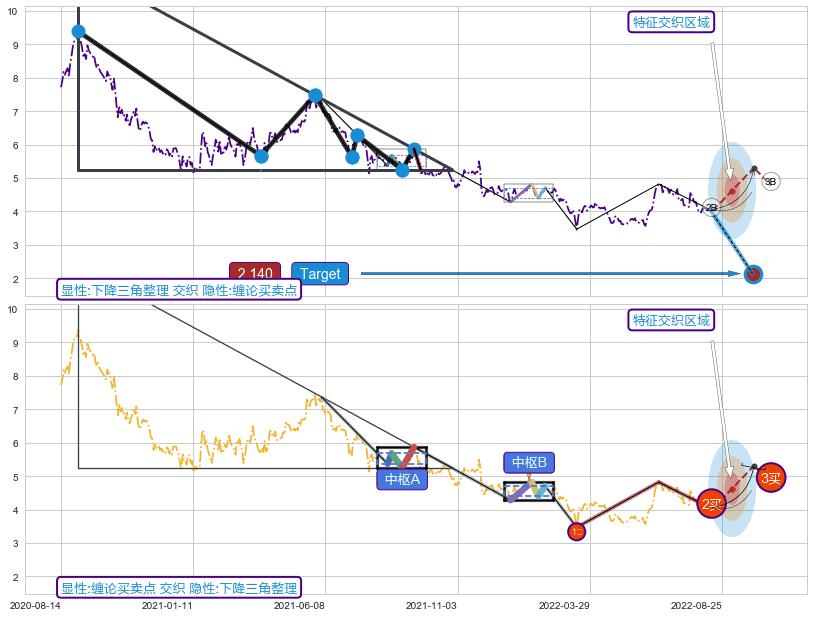Click the 显性:下降三角整理 caption in upper chart
The width and height of the screenshot is (813, 617).
179,290
